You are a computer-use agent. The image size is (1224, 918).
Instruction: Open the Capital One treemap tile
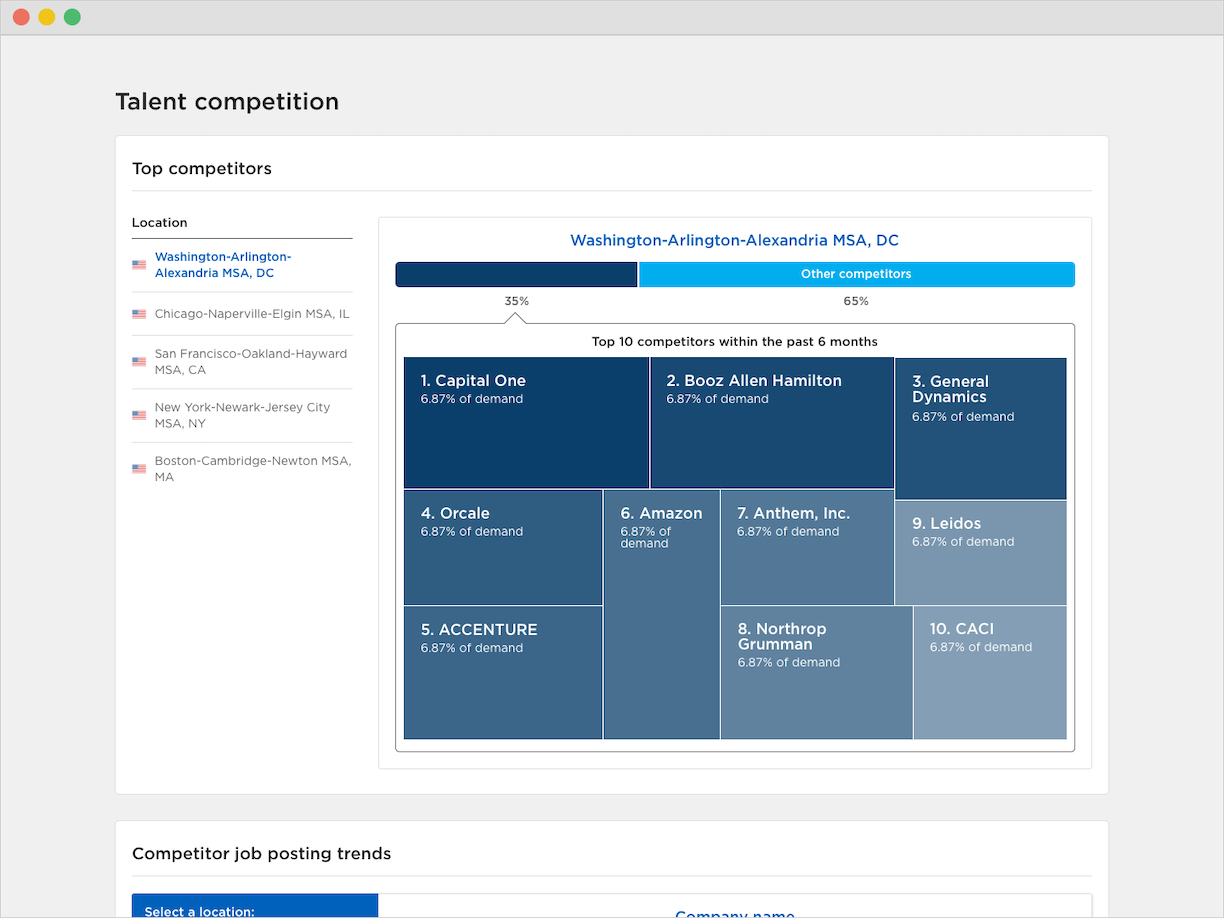526,423
